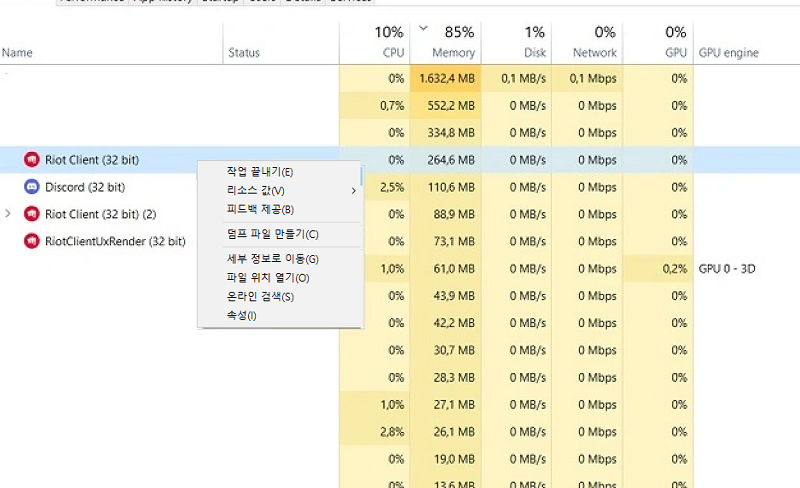Sort by the Network column header
The image size is (800, 488).
point(594,53)
